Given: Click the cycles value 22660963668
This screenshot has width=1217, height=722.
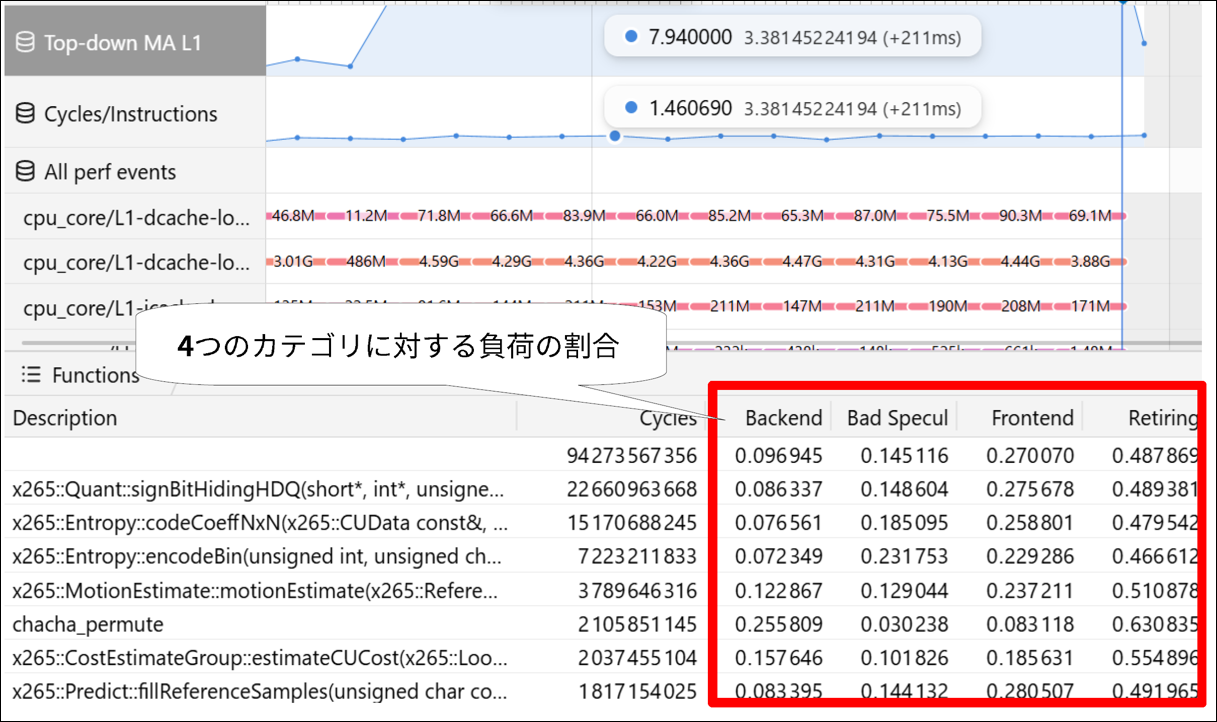Looking at the screenshot, I should click(x=631, y=490).
